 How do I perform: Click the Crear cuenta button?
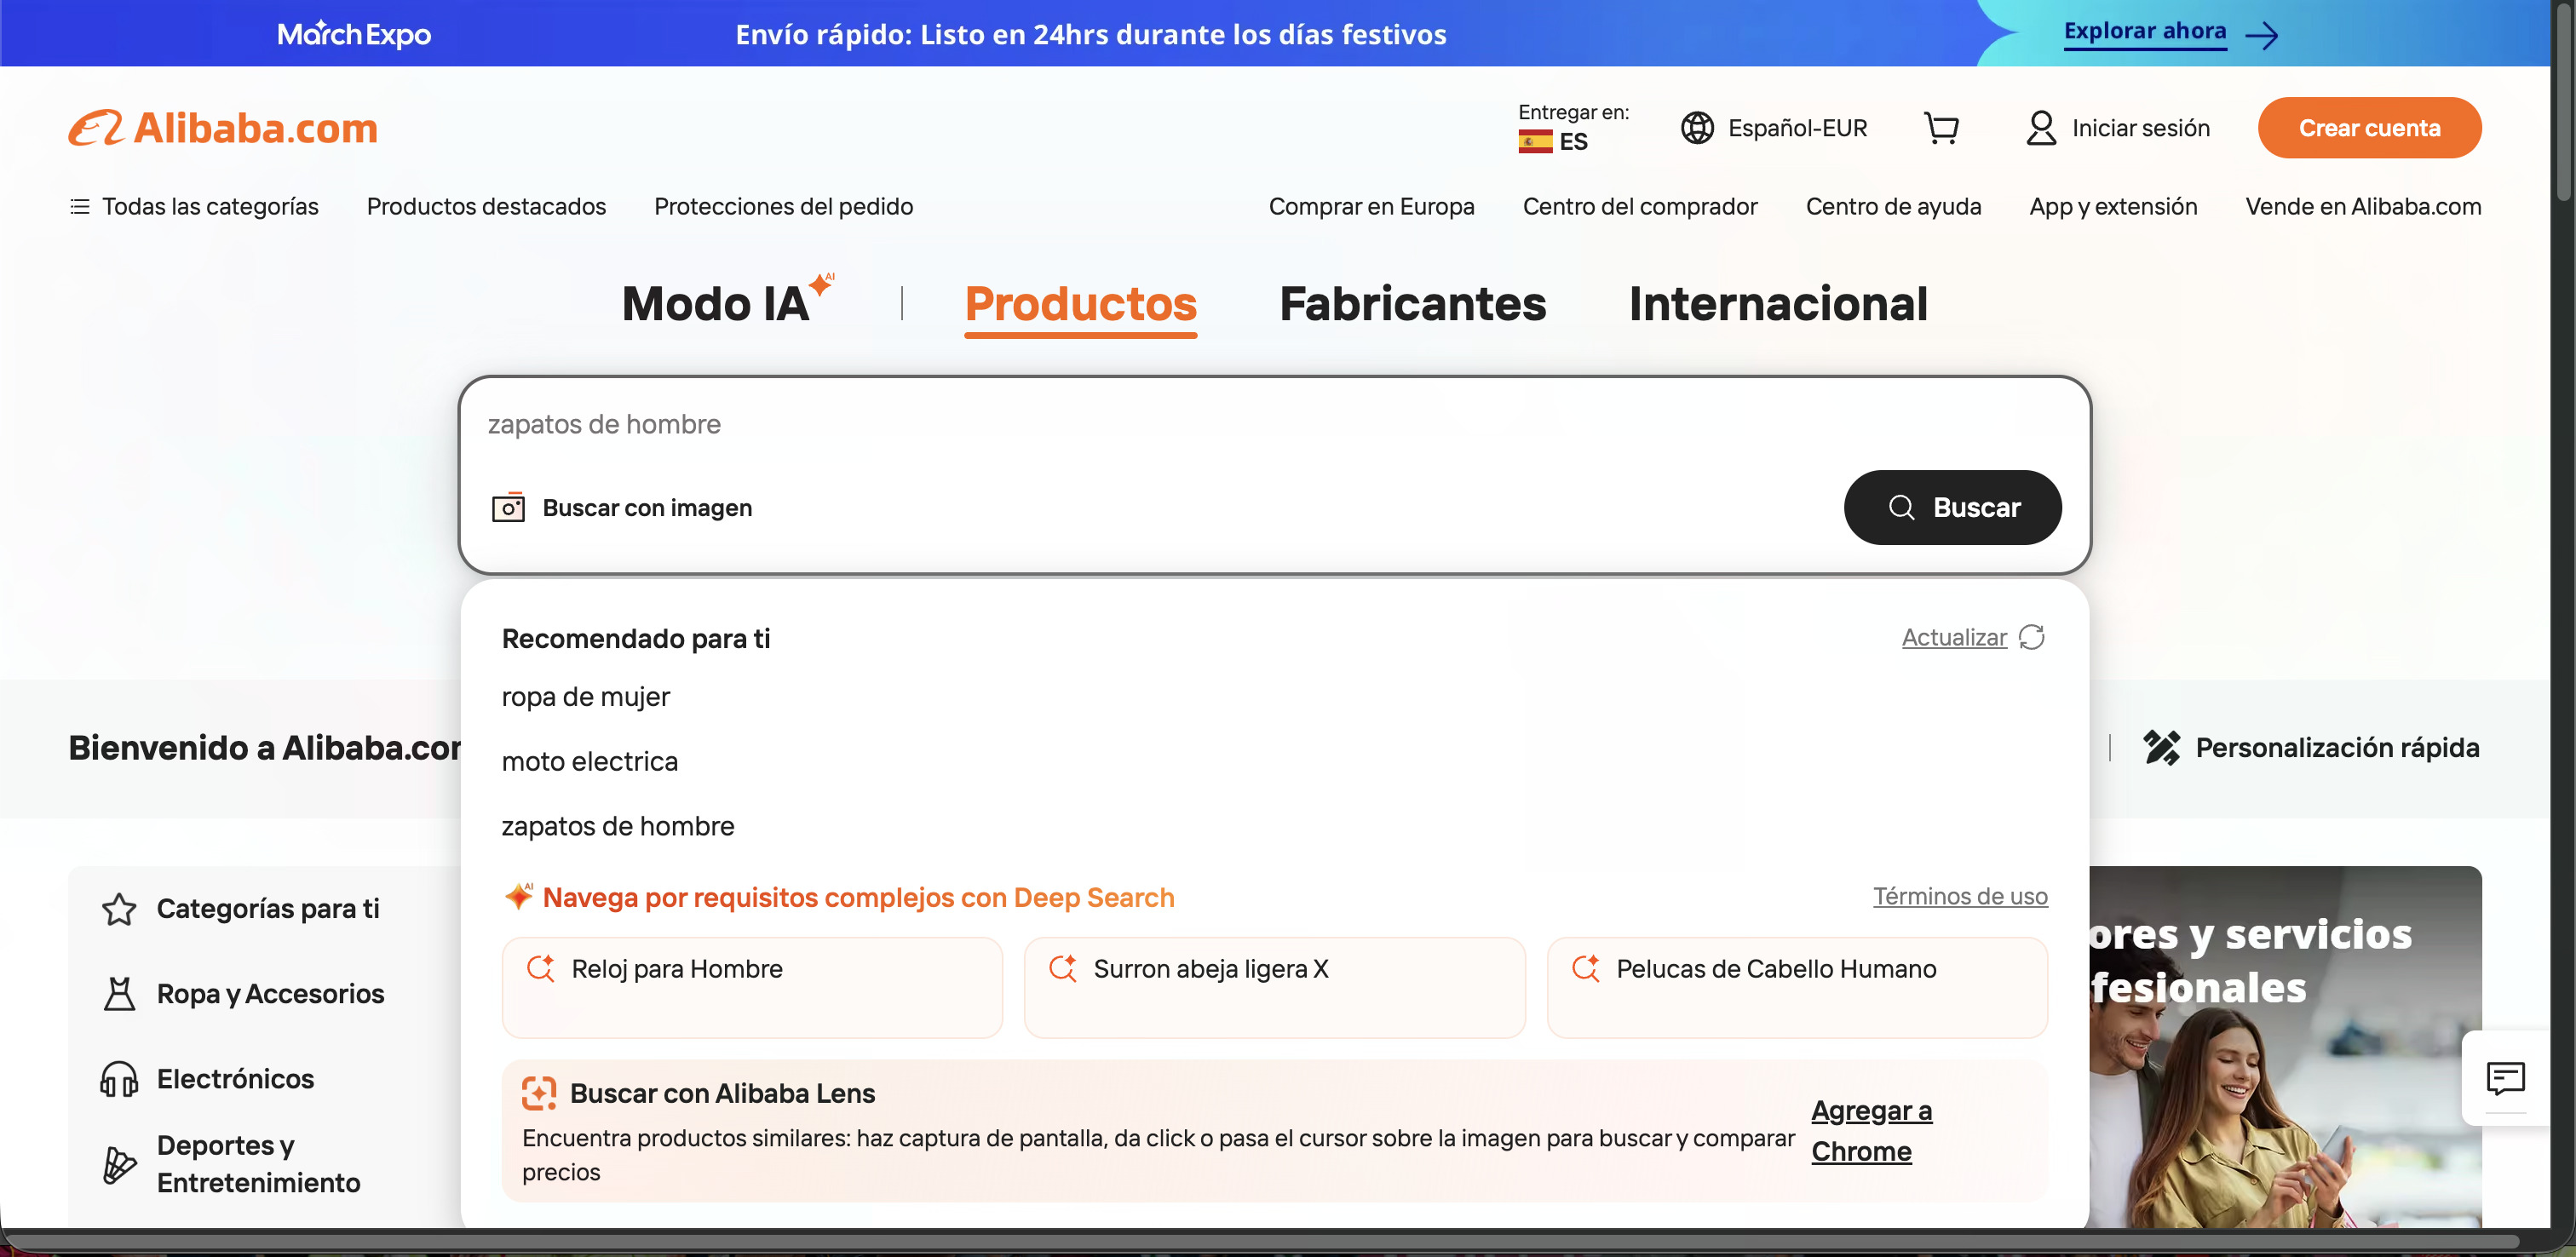pyautogui.click(x=2368, y=128)
